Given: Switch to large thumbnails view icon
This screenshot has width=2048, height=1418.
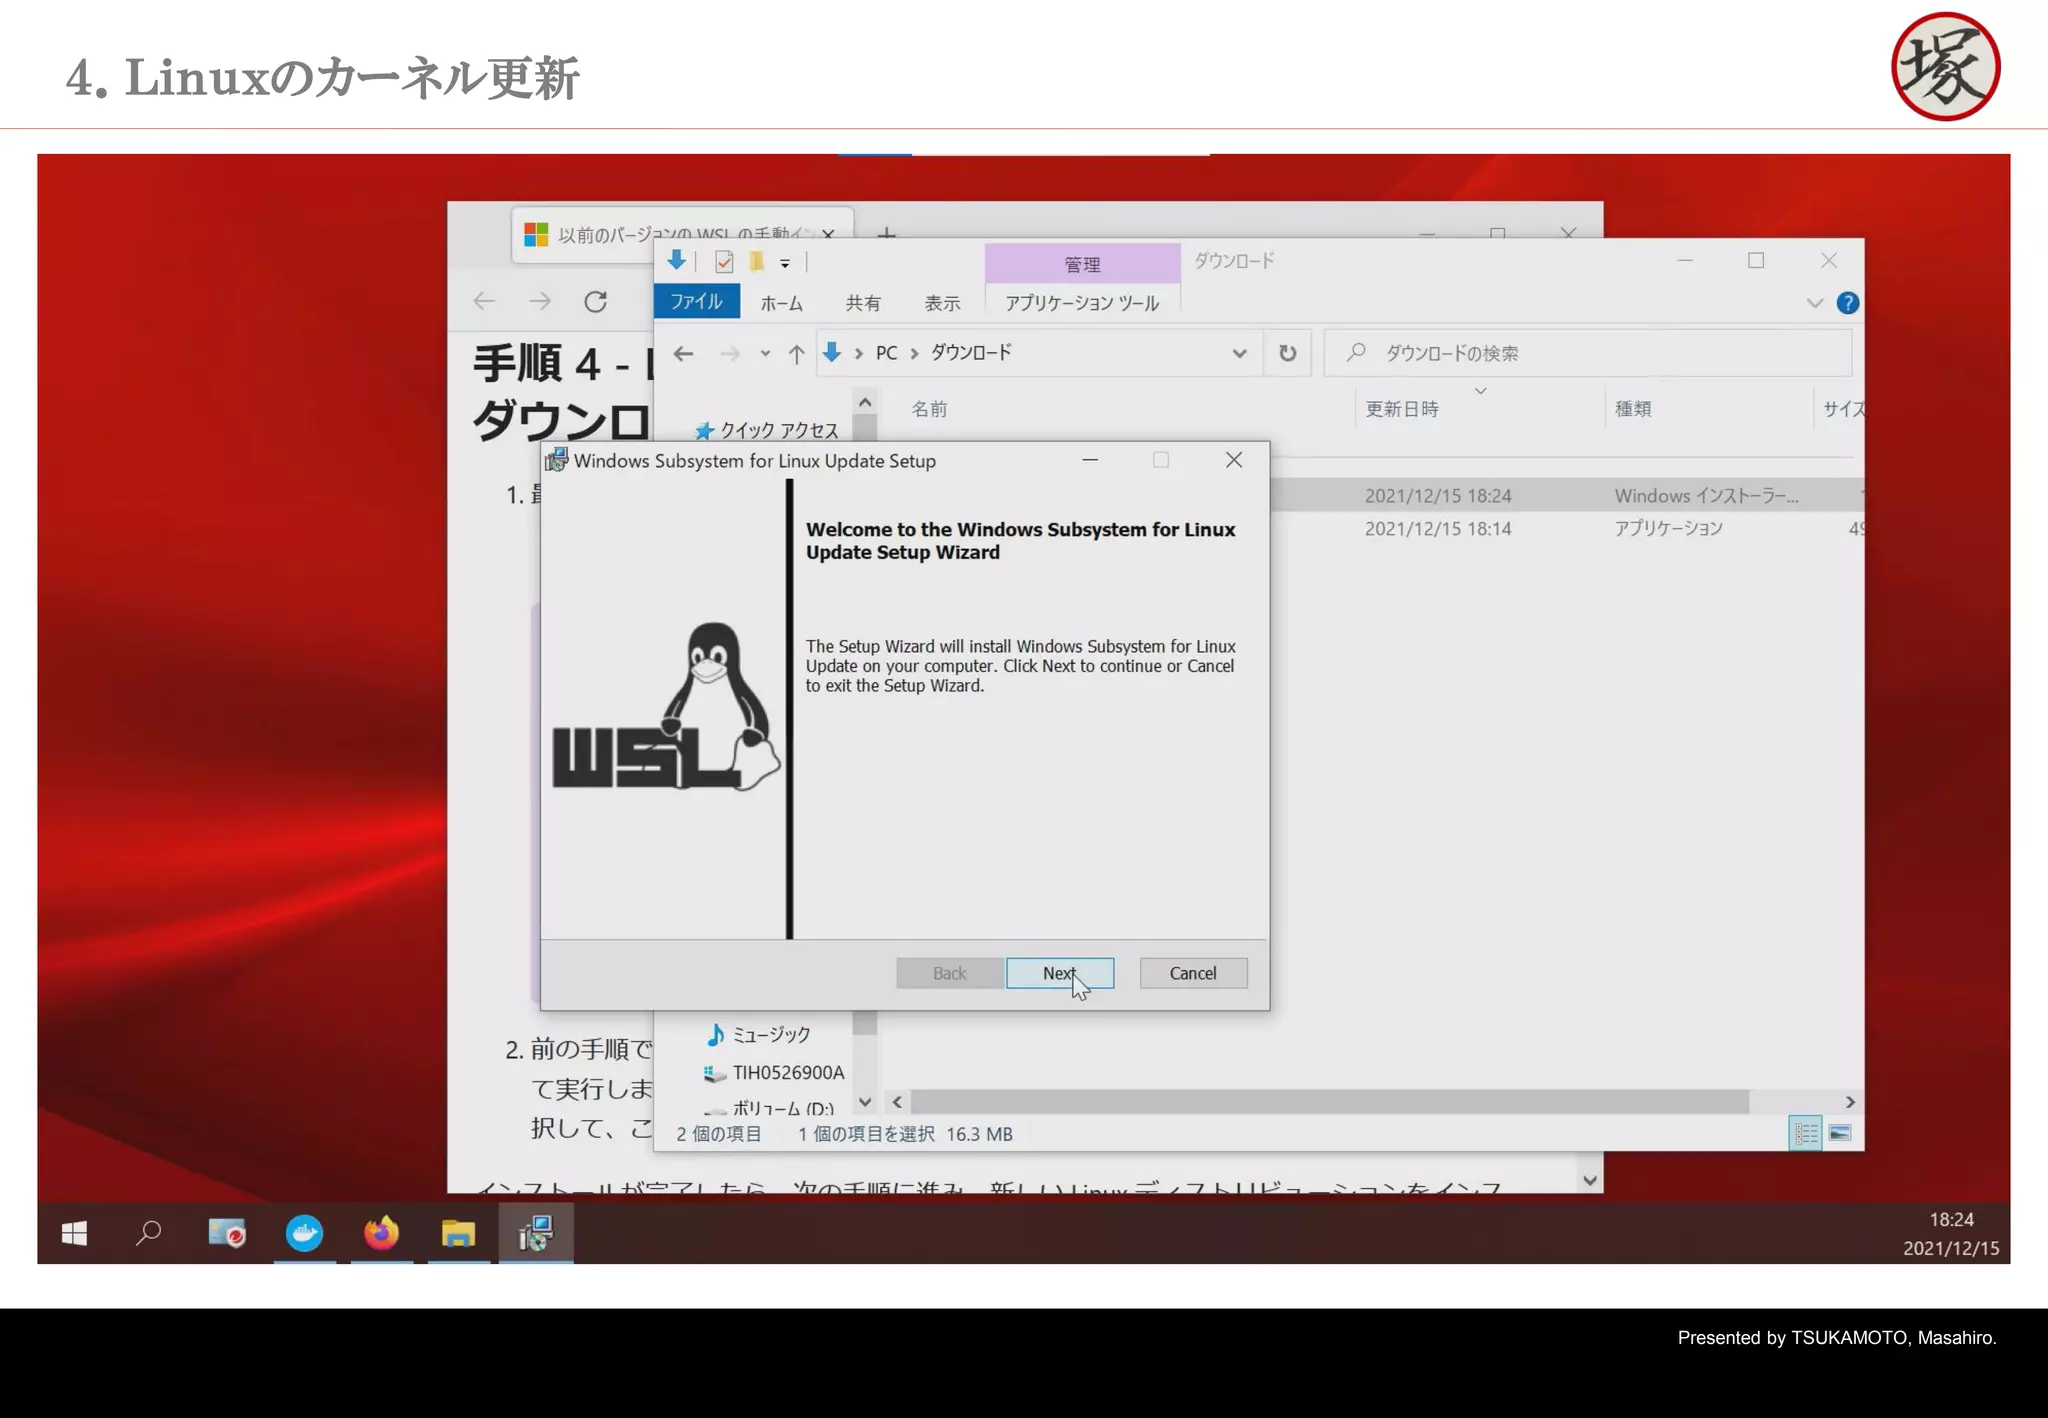Looking at the screenshot, I should (x=1840, y=1134).
